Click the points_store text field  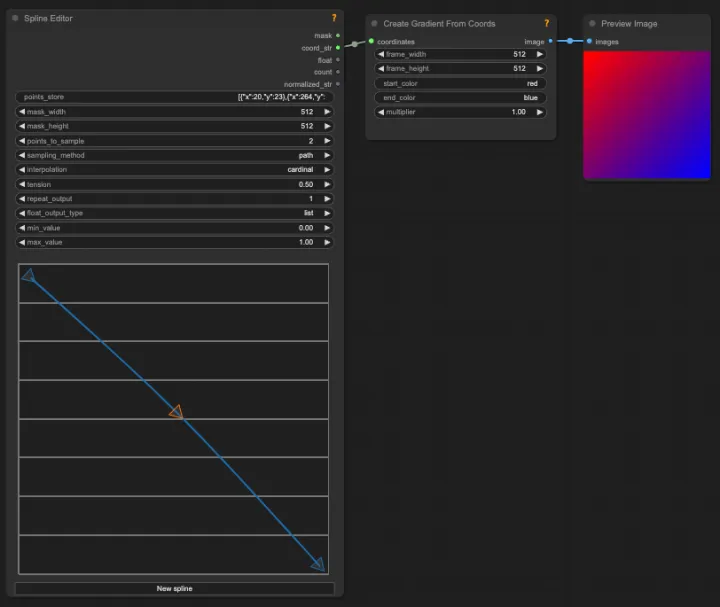click(x=175, y=97)
